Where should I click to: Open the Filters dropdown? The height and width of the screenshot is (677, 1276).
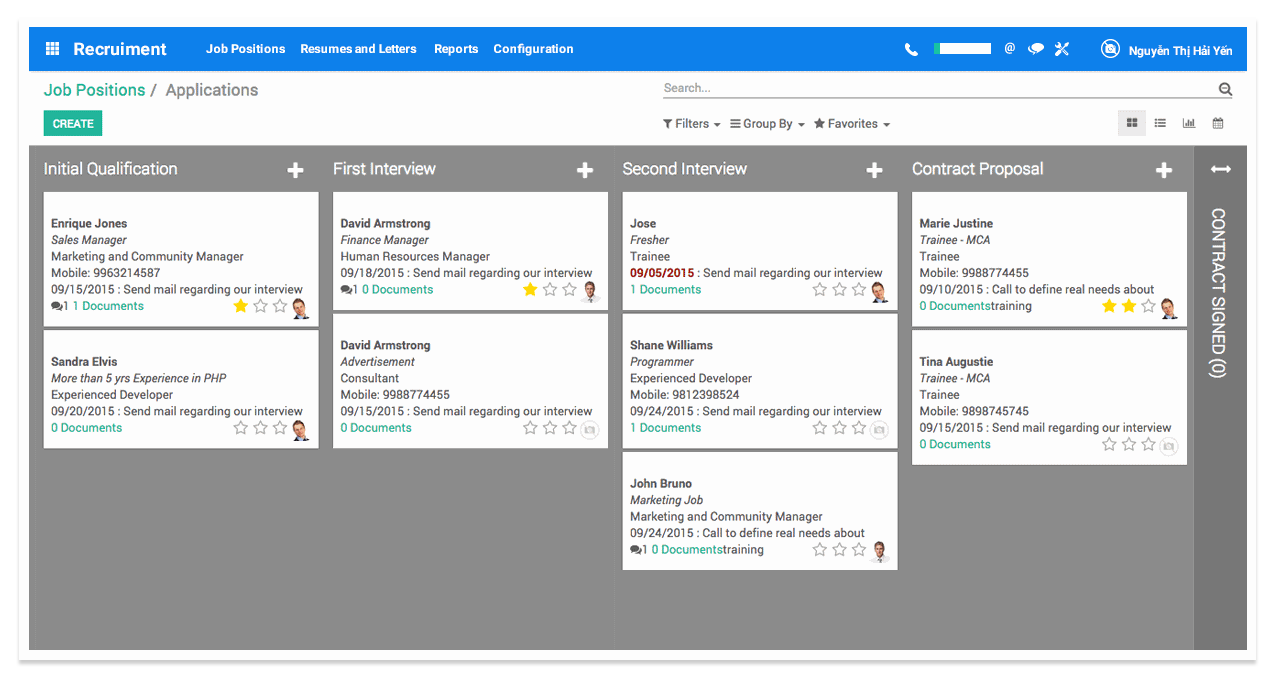click(690, 123)
